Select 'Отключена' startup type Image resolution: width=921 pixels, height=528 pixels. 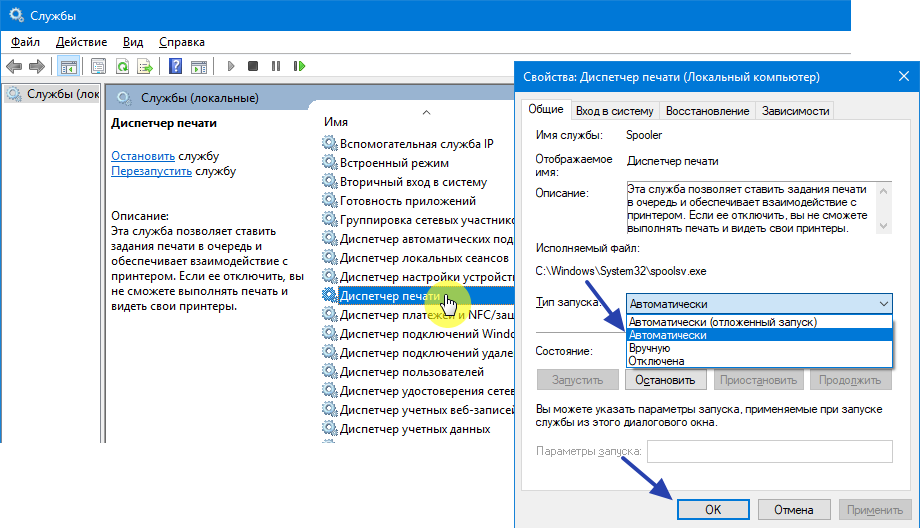click(x=656, y=361)
